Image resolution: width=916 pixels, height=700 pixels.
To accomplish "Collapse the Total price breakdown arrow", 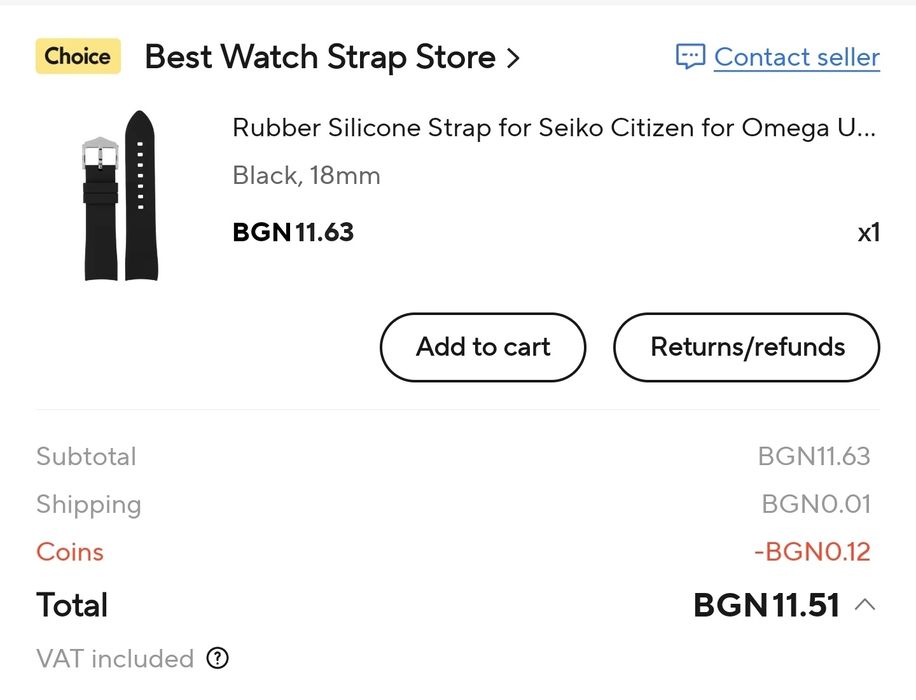I will (866, 604).
